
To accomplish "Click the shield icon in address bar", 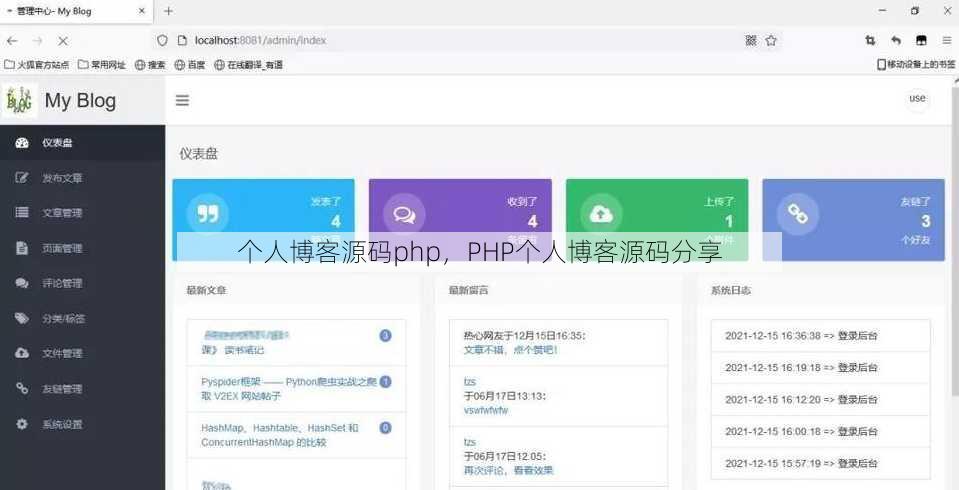I will (x=162, y=40).
